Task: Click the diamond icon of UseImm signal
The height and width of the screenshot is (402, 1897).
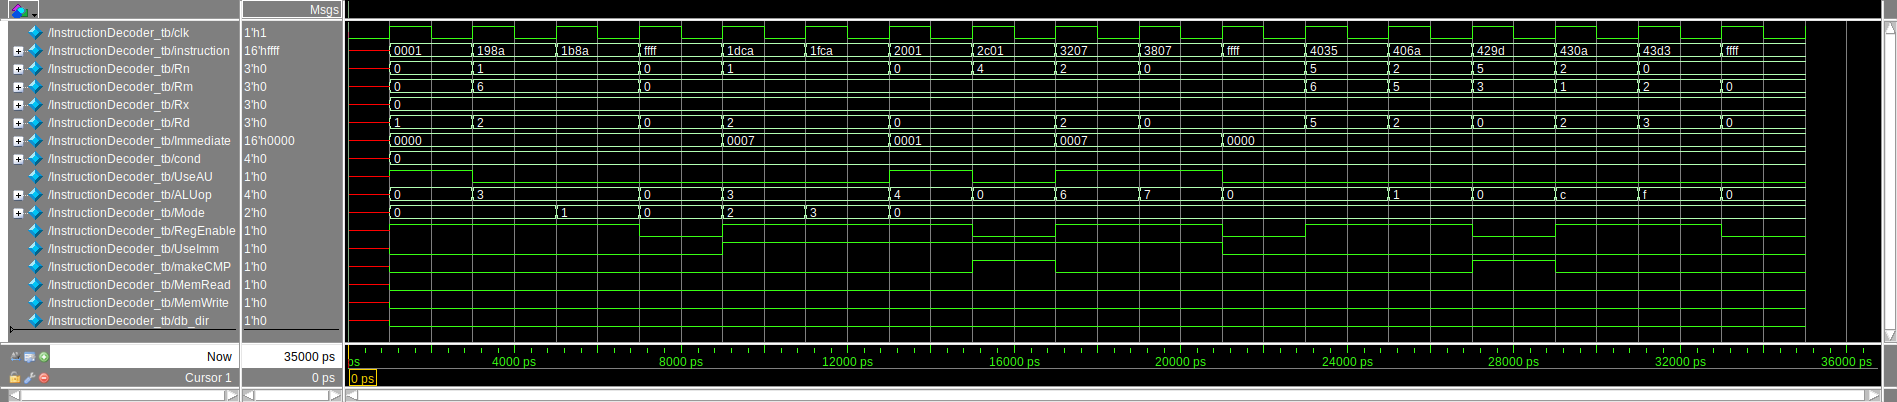Action: pos(35,249)
